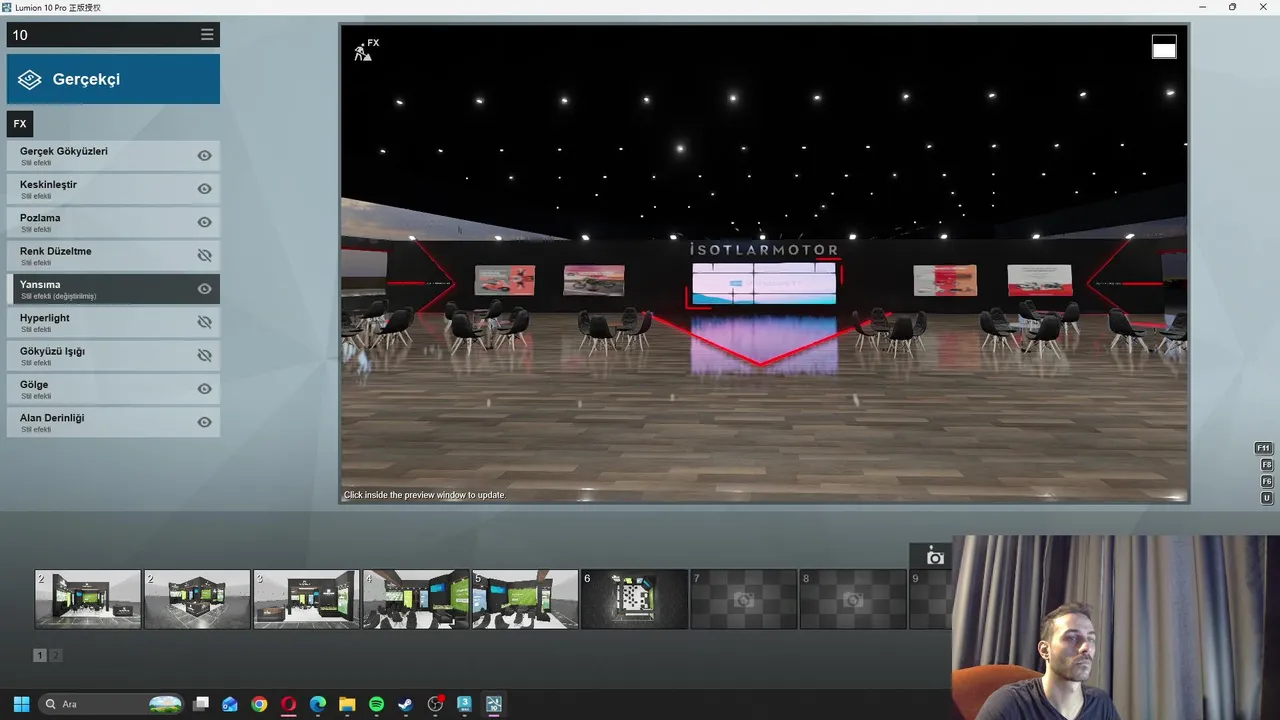Toggle the F8 quality key

(x=1266, y=465)
